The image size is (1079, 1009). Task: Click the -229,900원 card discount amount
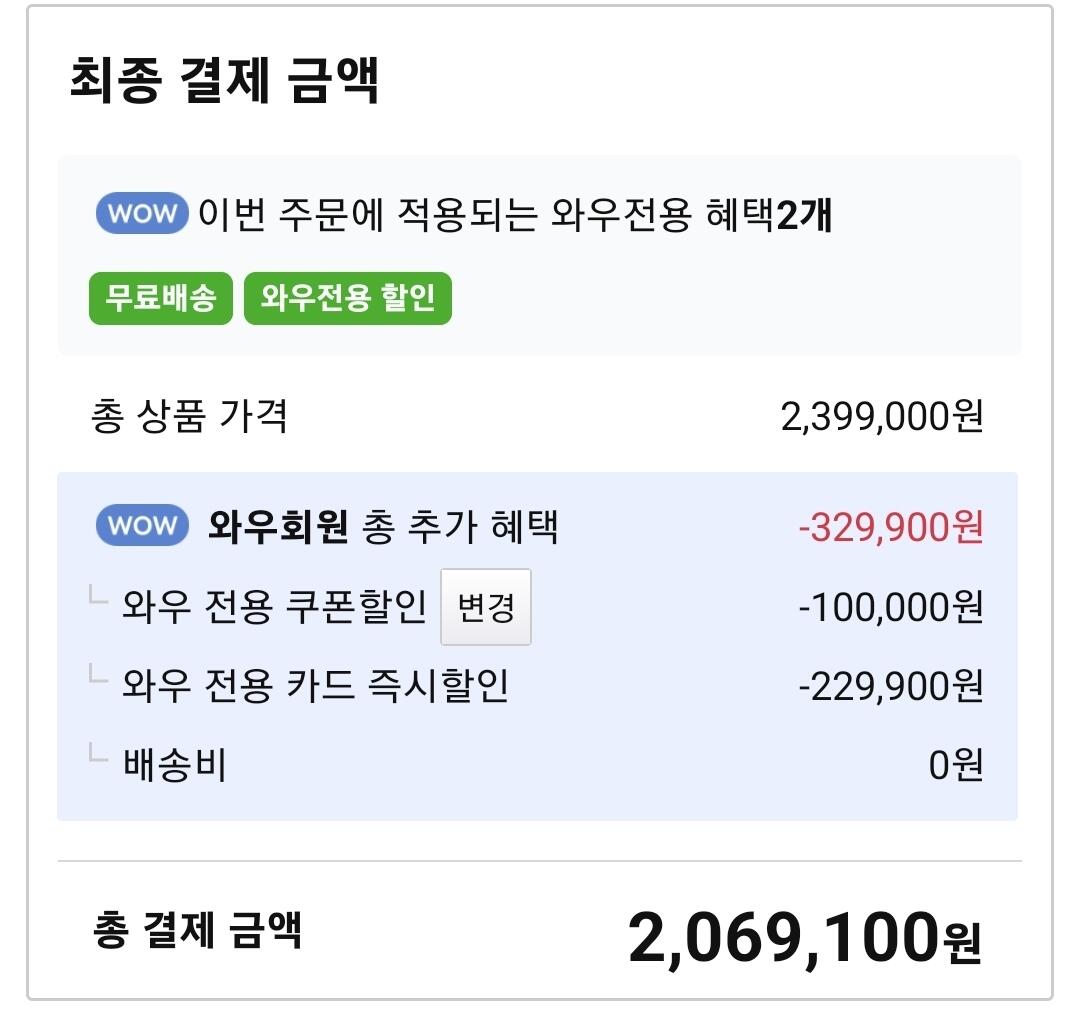pyautogui.click(x=891, y=686)
